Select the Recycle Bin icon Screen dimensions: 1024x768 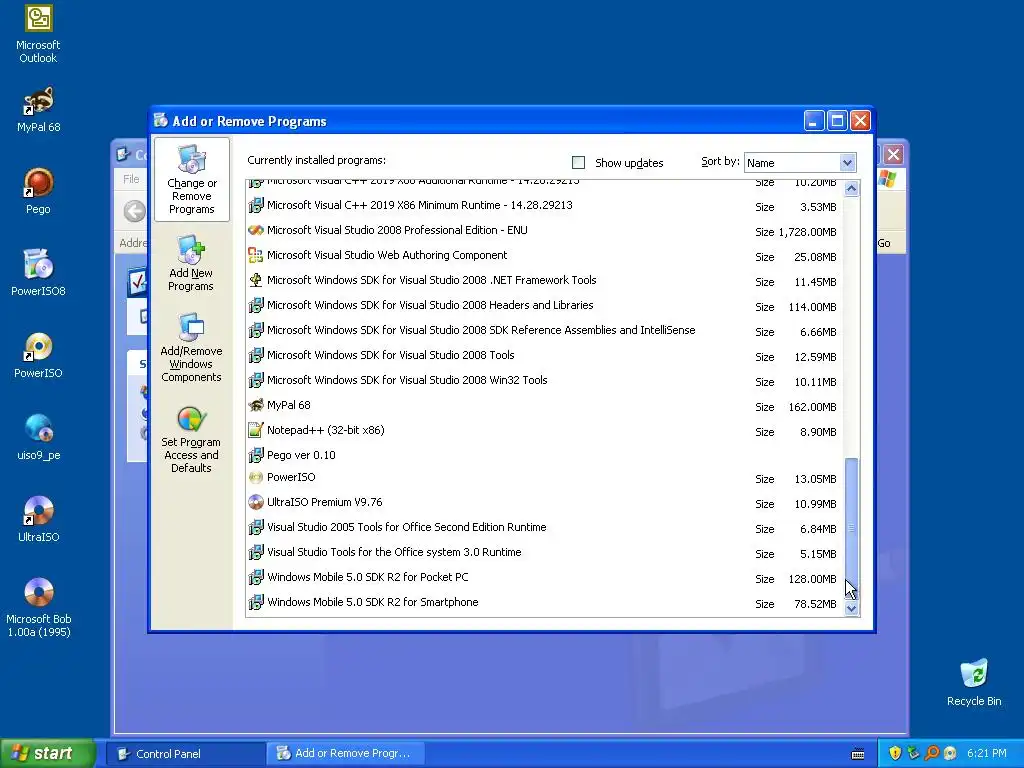click(974, 683)
